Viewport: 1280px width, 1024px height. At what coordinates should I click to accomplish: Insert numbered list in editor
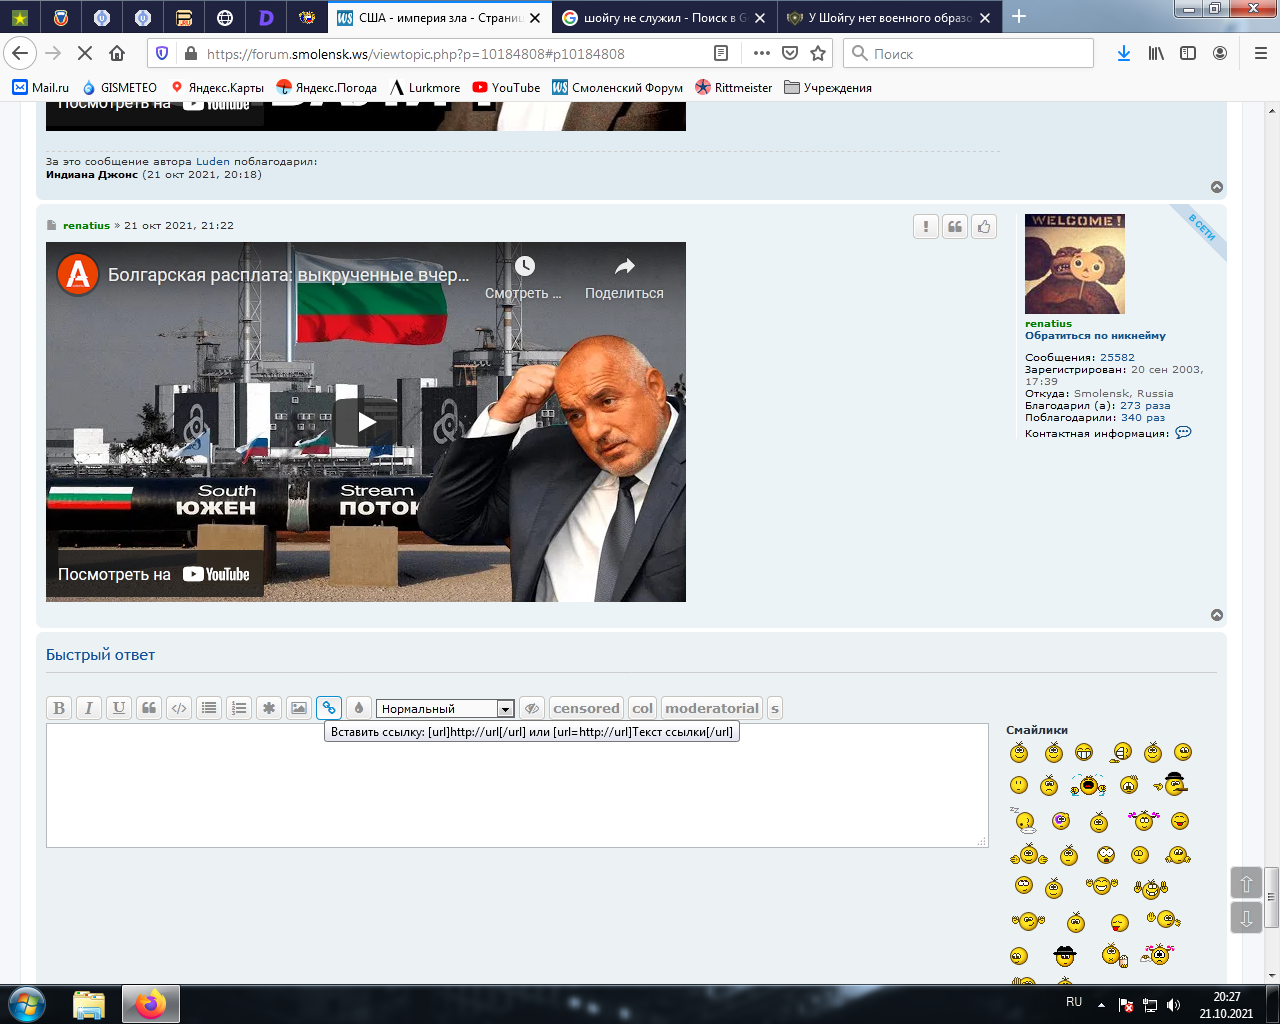point(239,708)
